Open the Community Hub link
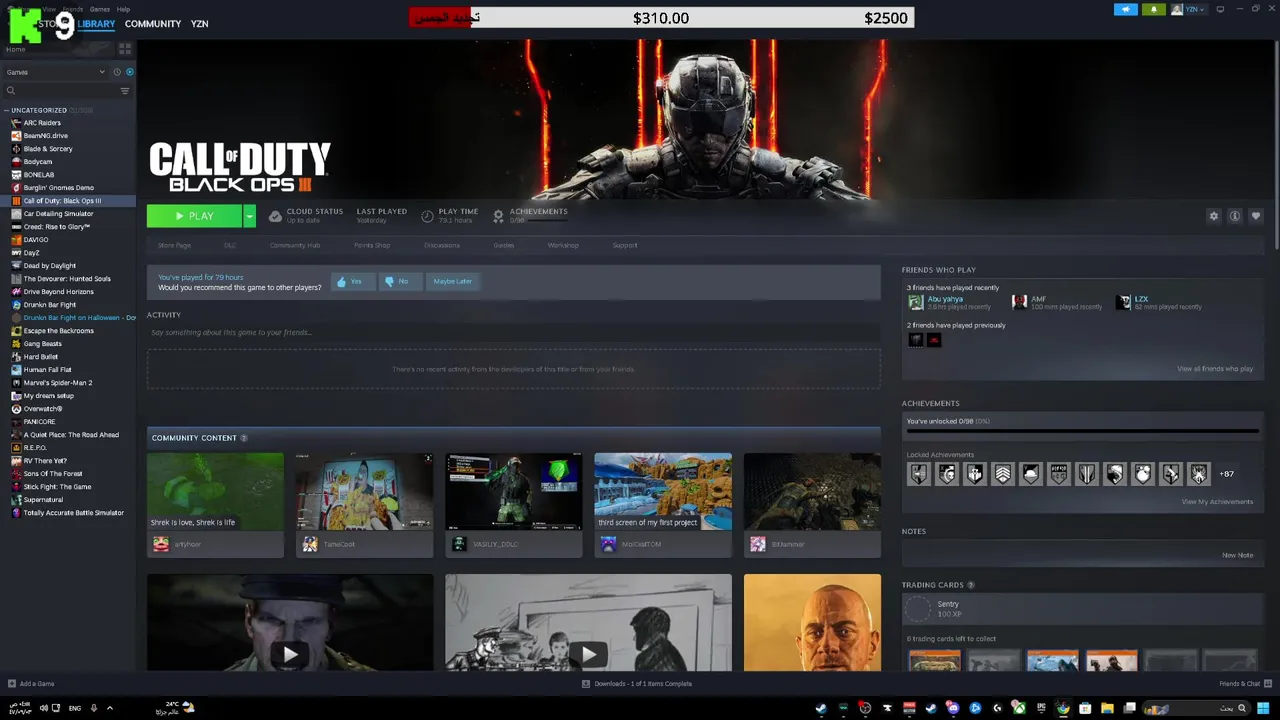 295,245
